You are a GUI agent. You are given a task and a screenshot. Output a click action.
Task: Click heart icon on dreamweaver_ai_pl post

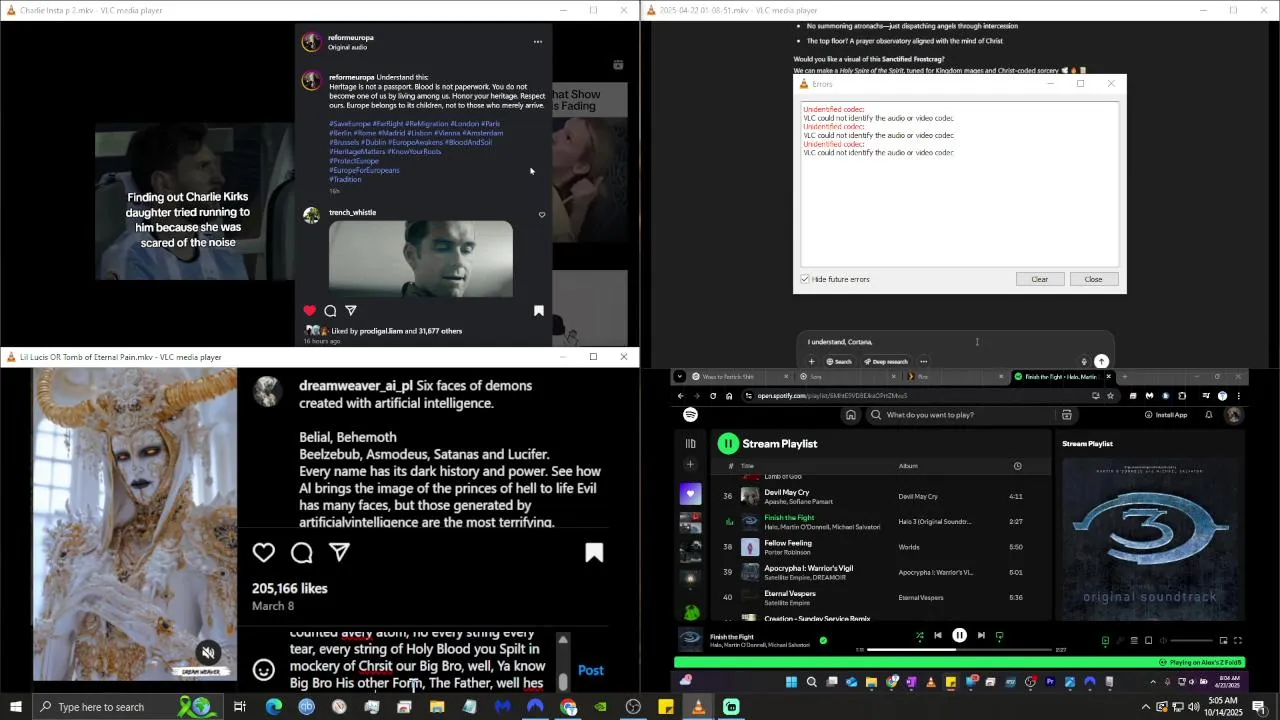tap(264, 552)
